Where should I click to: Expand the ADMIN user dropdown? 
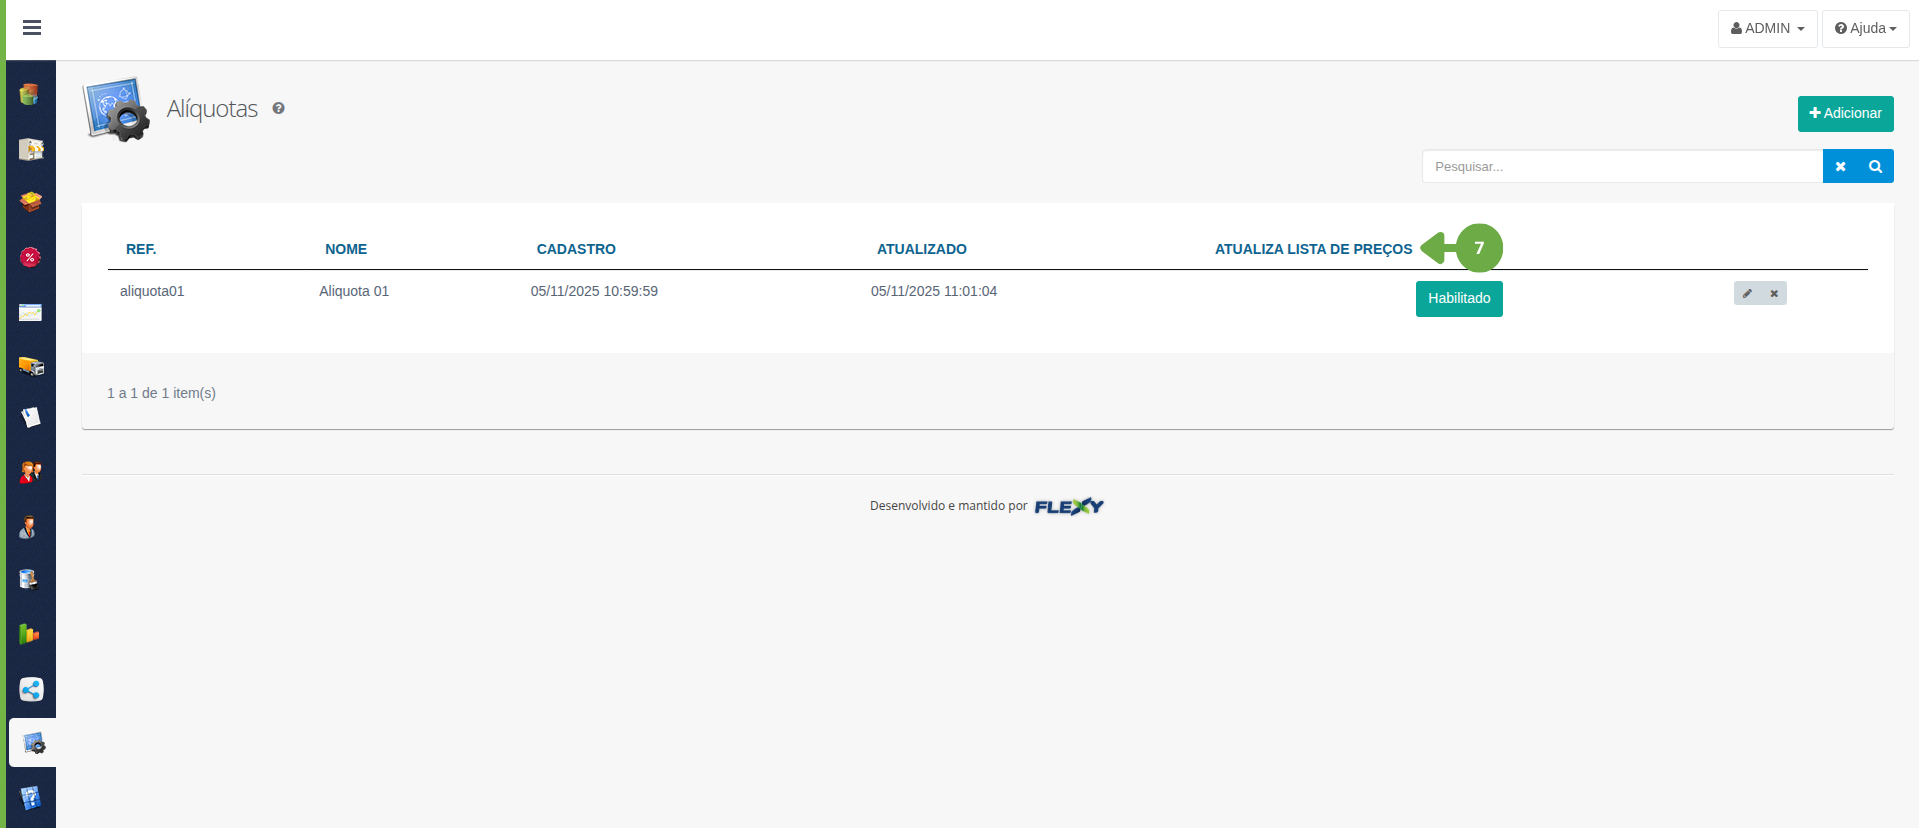pos(1767,28)
